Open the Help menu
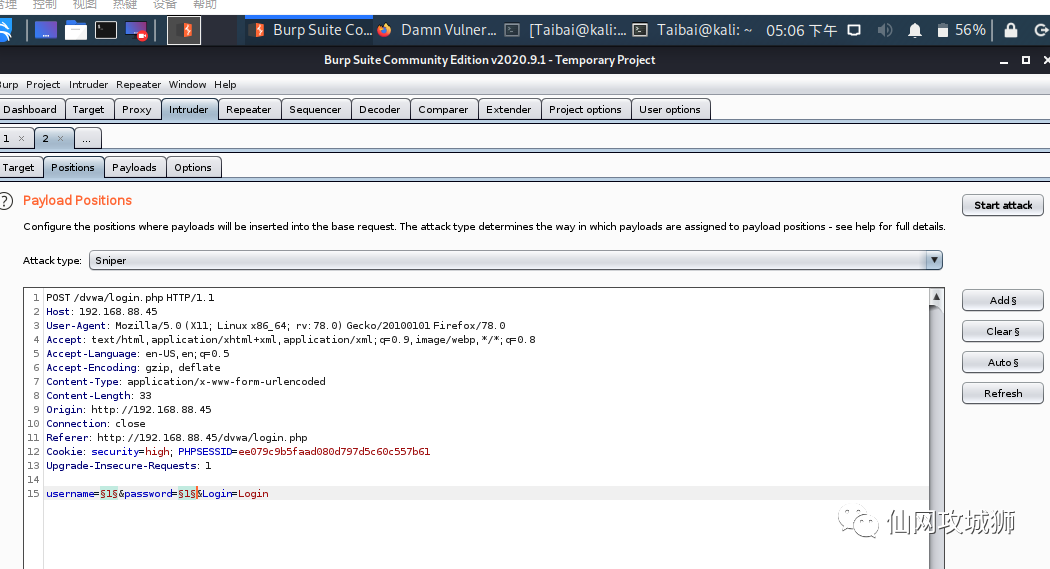 [x=225, y=84]
